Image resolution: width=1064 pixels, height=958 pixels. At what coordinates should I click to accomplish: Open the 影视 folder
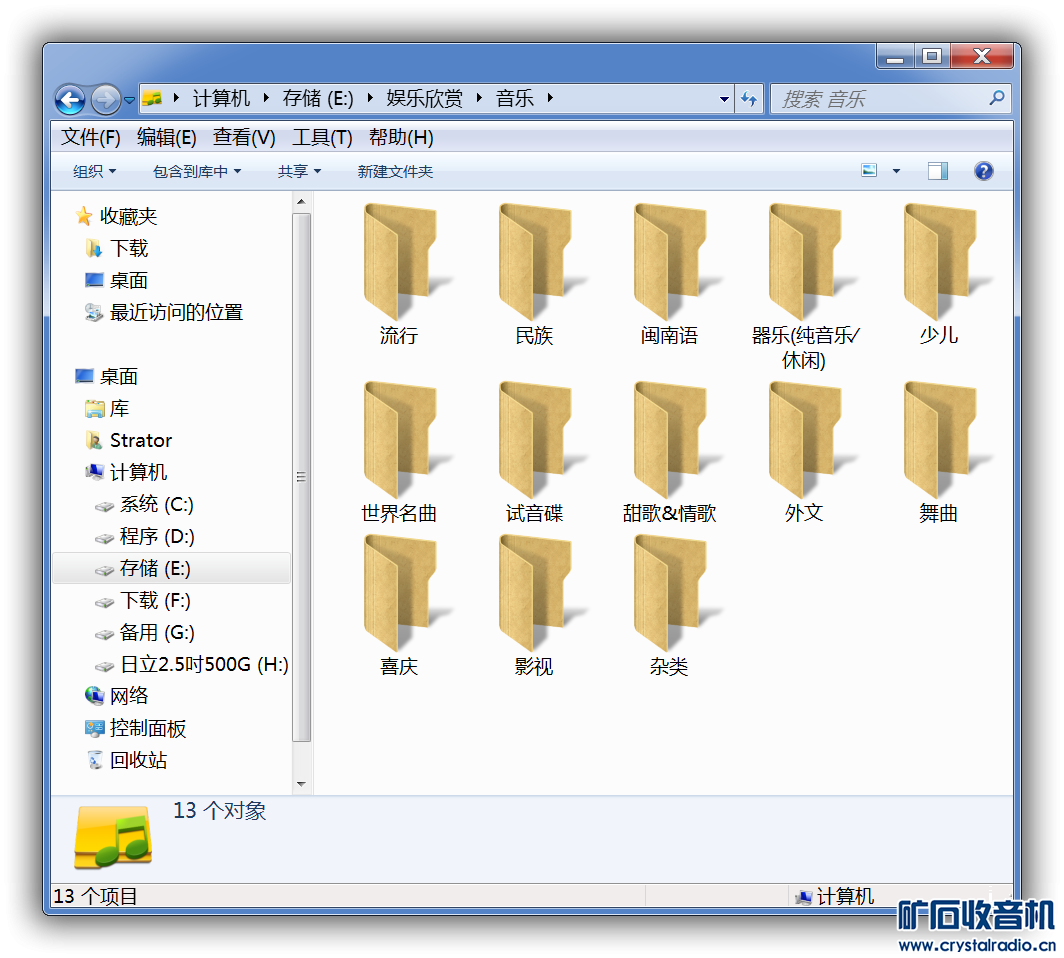click(534, 607)
